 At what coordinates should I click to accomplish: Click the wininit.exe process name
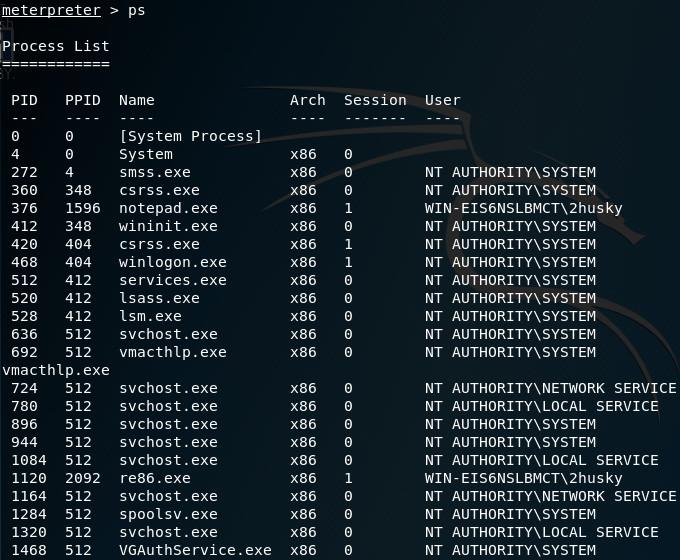(168, 226)
